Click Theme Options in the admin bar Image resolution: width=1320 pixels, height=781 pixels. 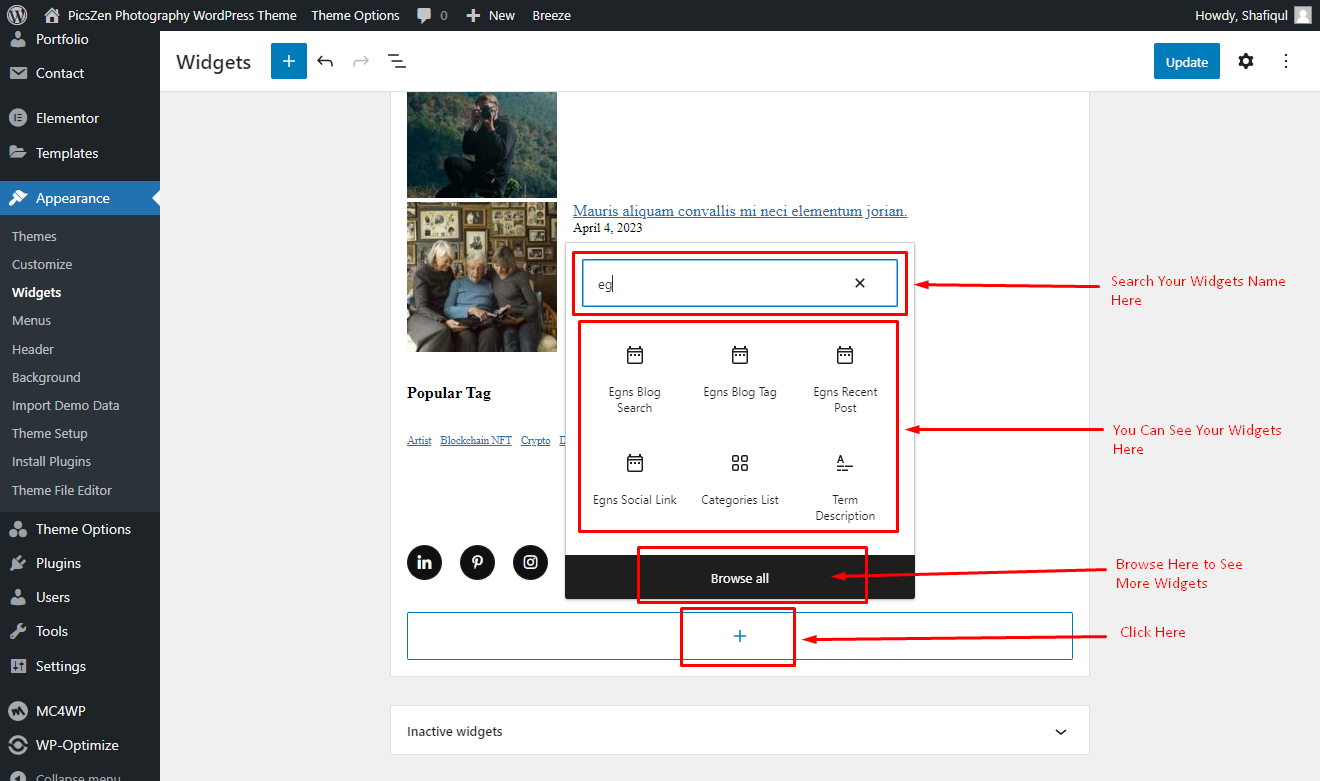[x=355, y=15]
